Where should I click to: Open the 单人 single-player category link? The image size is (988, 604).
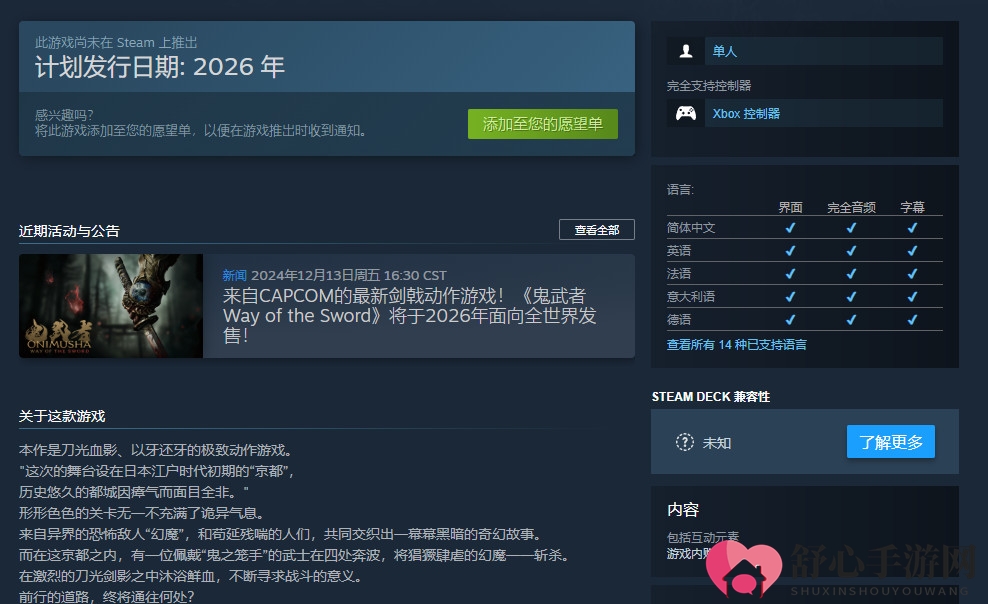coord(725,51)
